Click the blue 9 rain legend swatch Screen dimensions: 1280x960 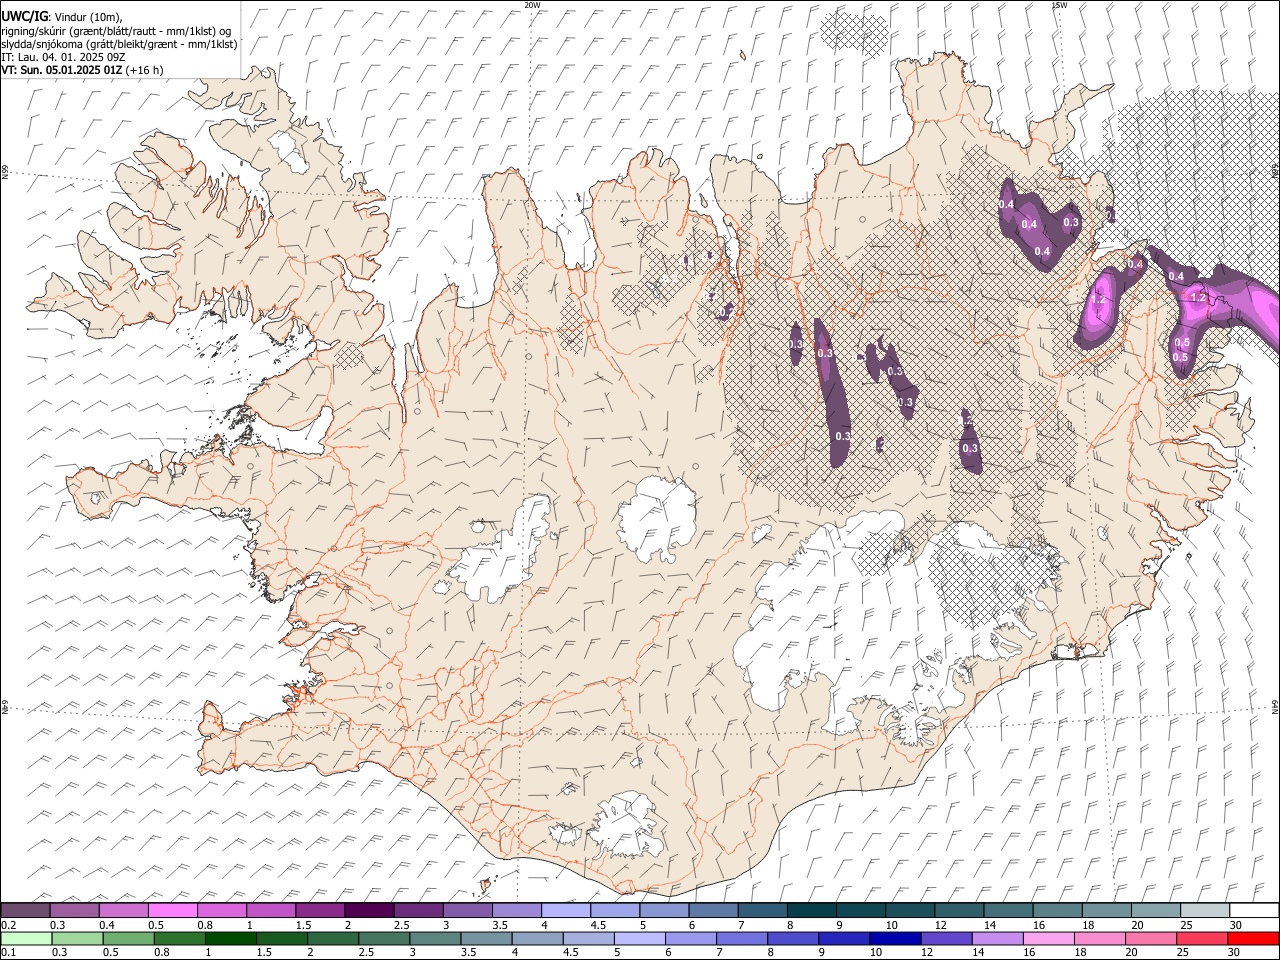point(844,938)
